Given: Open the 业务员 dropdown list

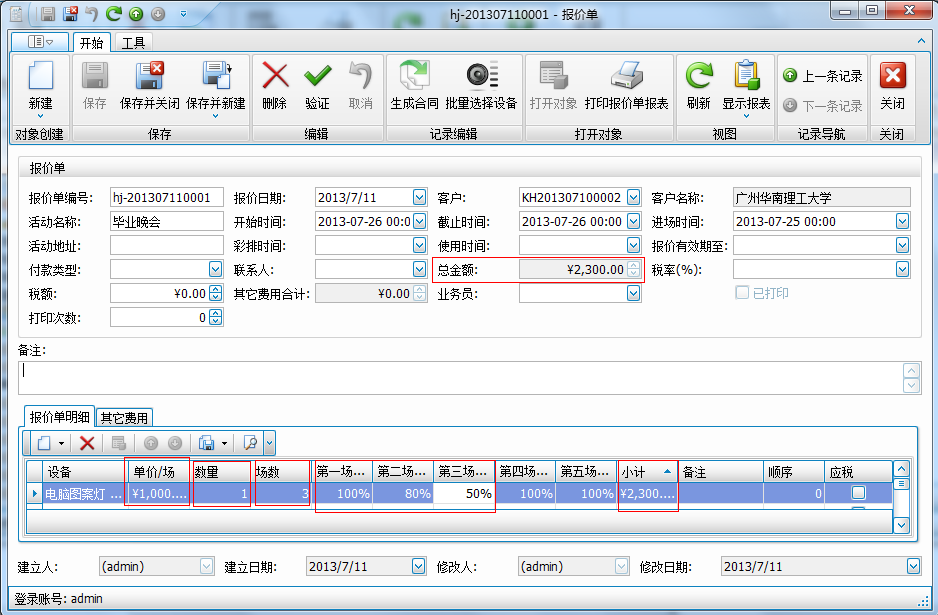Looking at the screenshot, I should [633, 293].
